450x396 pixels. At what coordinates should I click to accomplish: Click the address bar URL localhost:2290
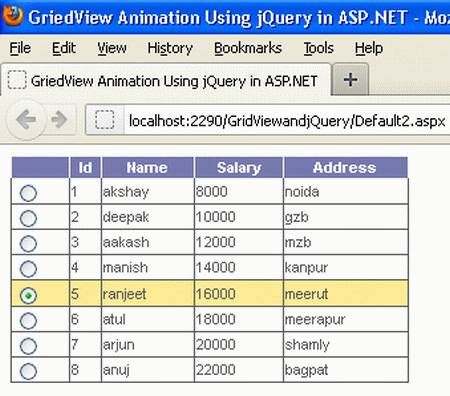[287, 120]
